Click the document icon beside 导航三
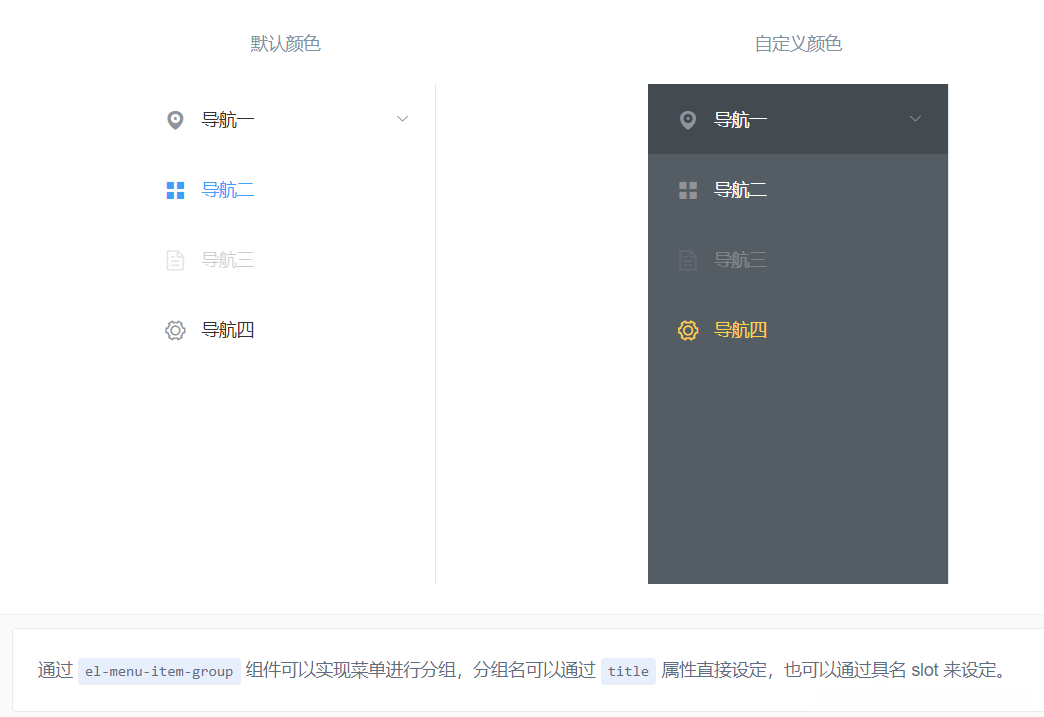The image size is (1044, 717). 175,259
